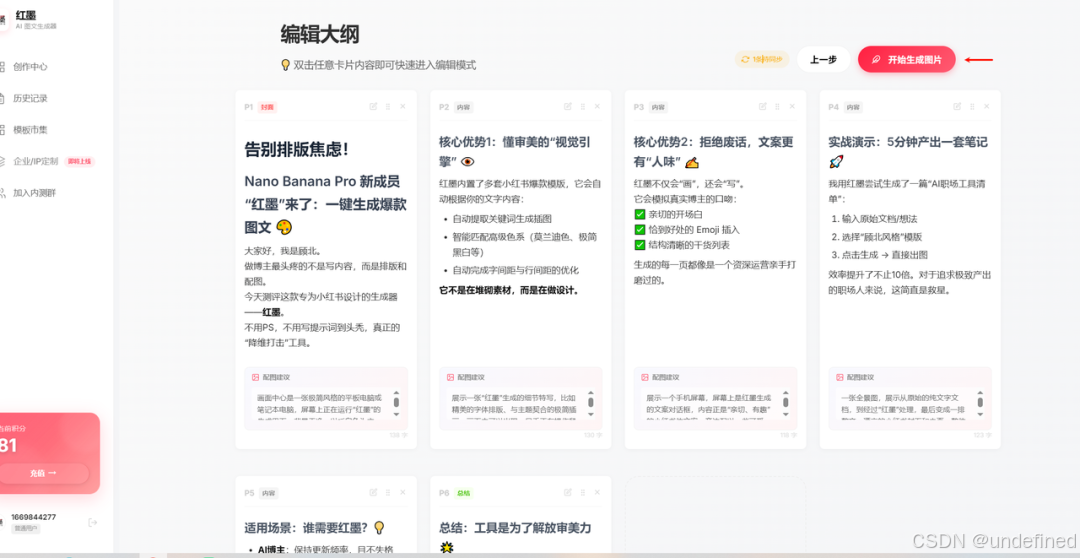Click the logout icon beside user 1669844277

tap(93, 522)
